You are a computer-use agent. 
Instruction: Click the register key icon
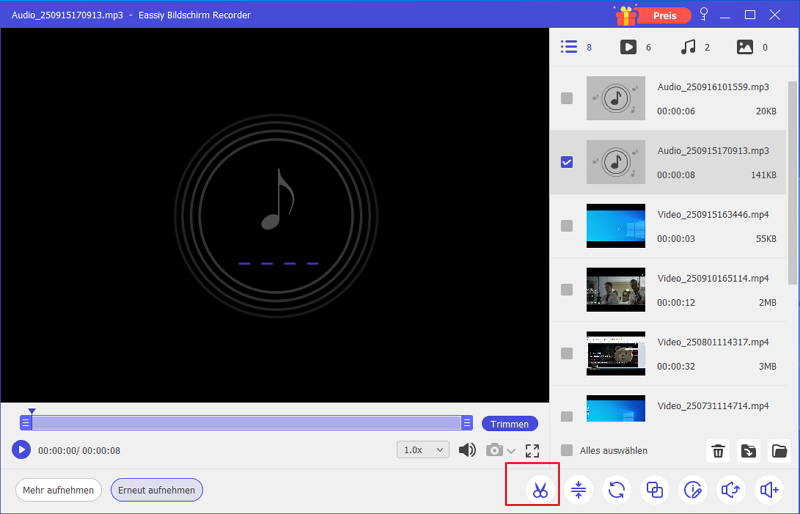[x=704, y=15]
